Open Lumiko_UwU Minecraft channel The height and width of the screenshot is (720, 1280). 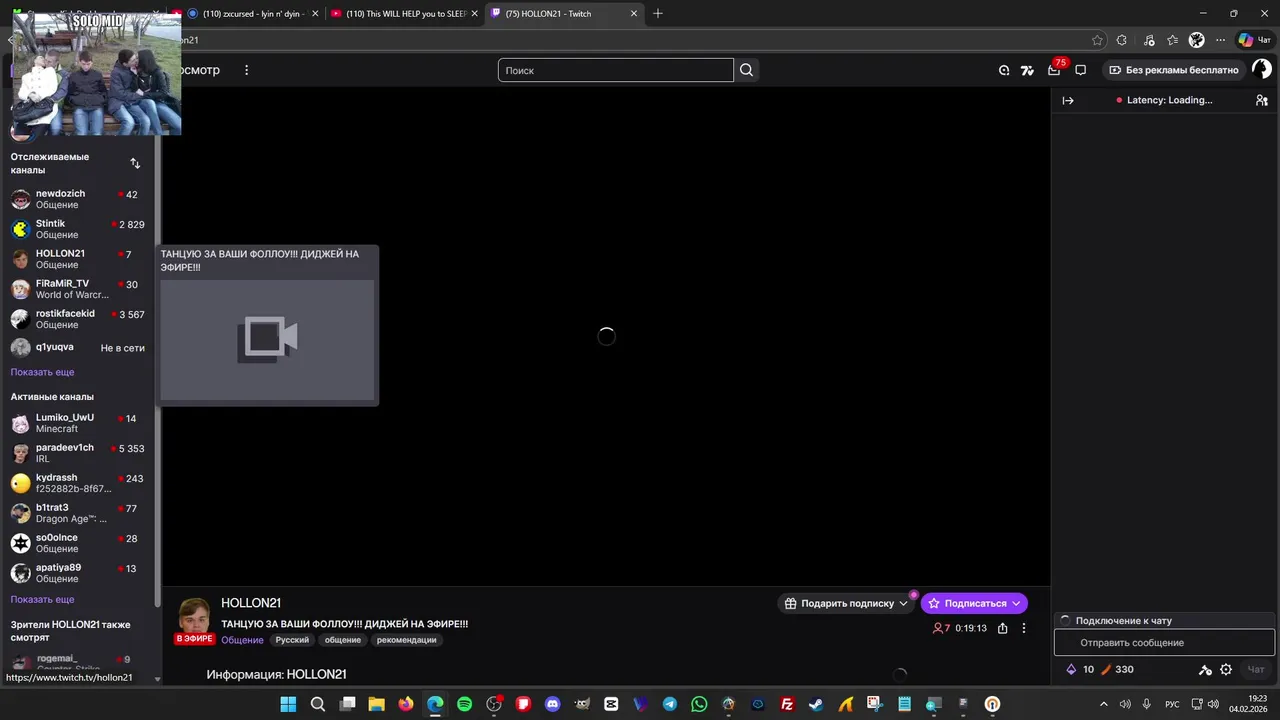78,423
